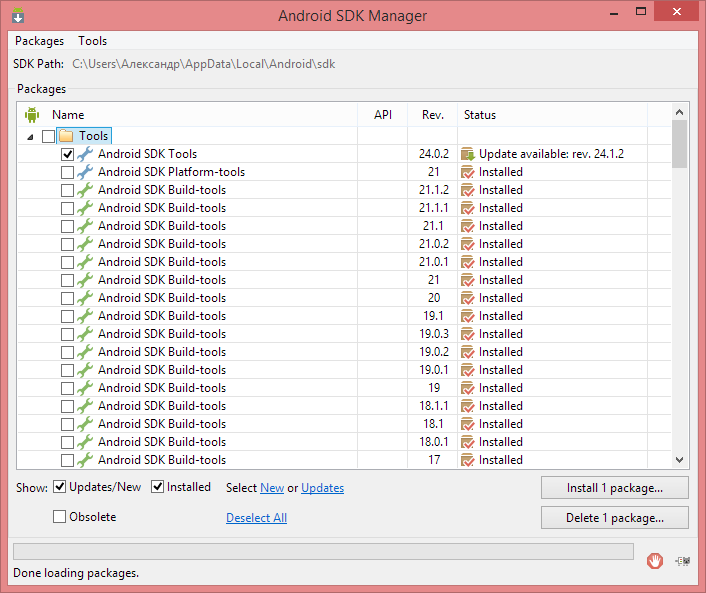This screenshot has width=706, height=593.
Task: Click the New link
Action: 272,488
